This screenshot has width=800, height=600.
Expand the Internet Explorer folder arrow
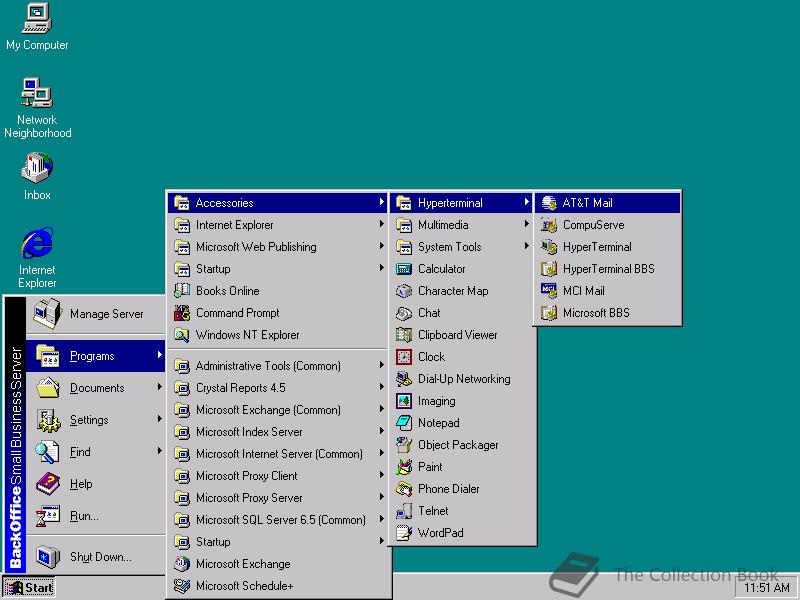(x=382, y=224)
